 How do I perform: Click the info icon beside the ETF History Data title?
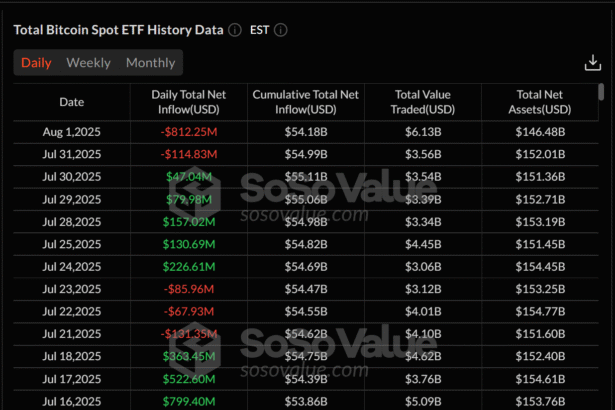tap(234, 30)
